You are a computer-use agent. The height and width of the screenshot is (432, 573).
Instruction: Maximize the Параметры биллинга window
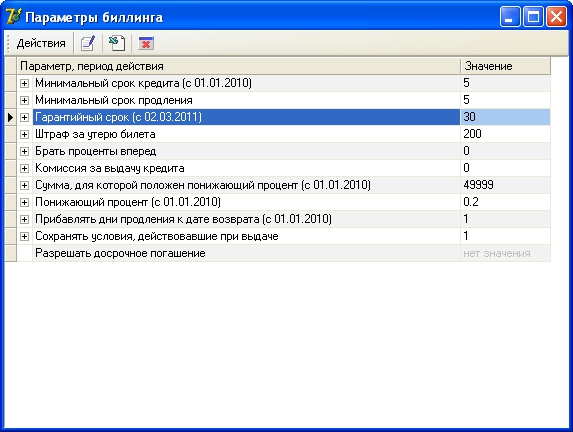(533, 17)
